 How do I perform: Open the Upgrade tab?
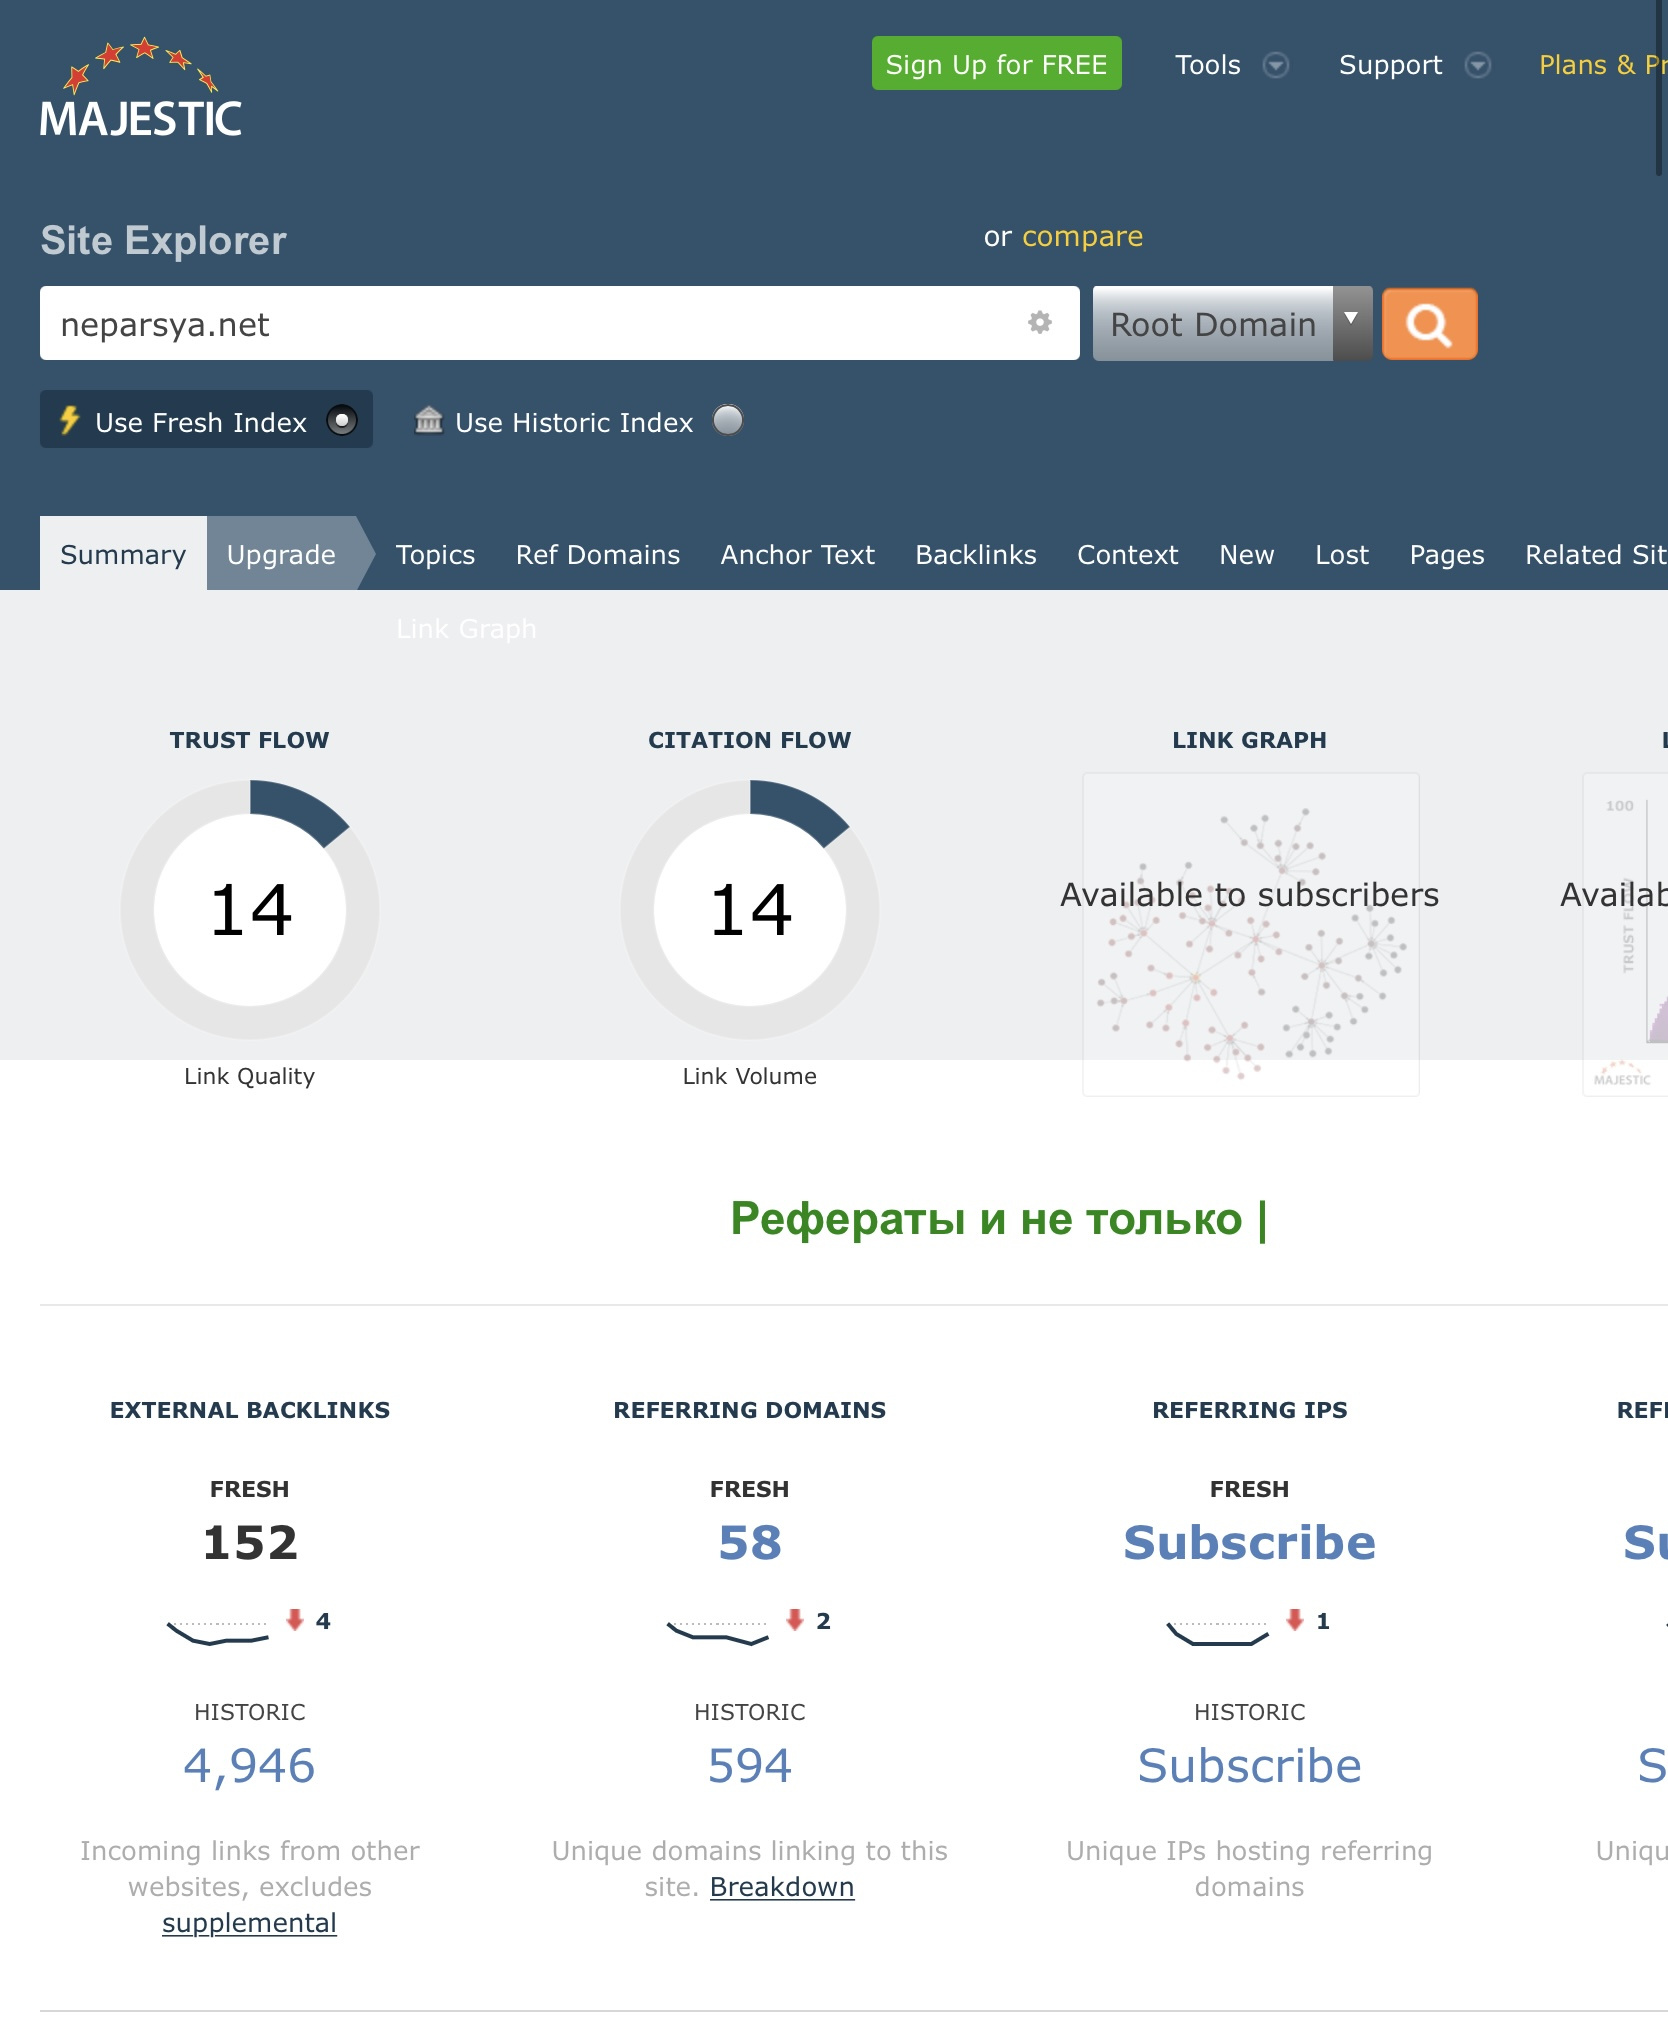click(x=281, y=554)
